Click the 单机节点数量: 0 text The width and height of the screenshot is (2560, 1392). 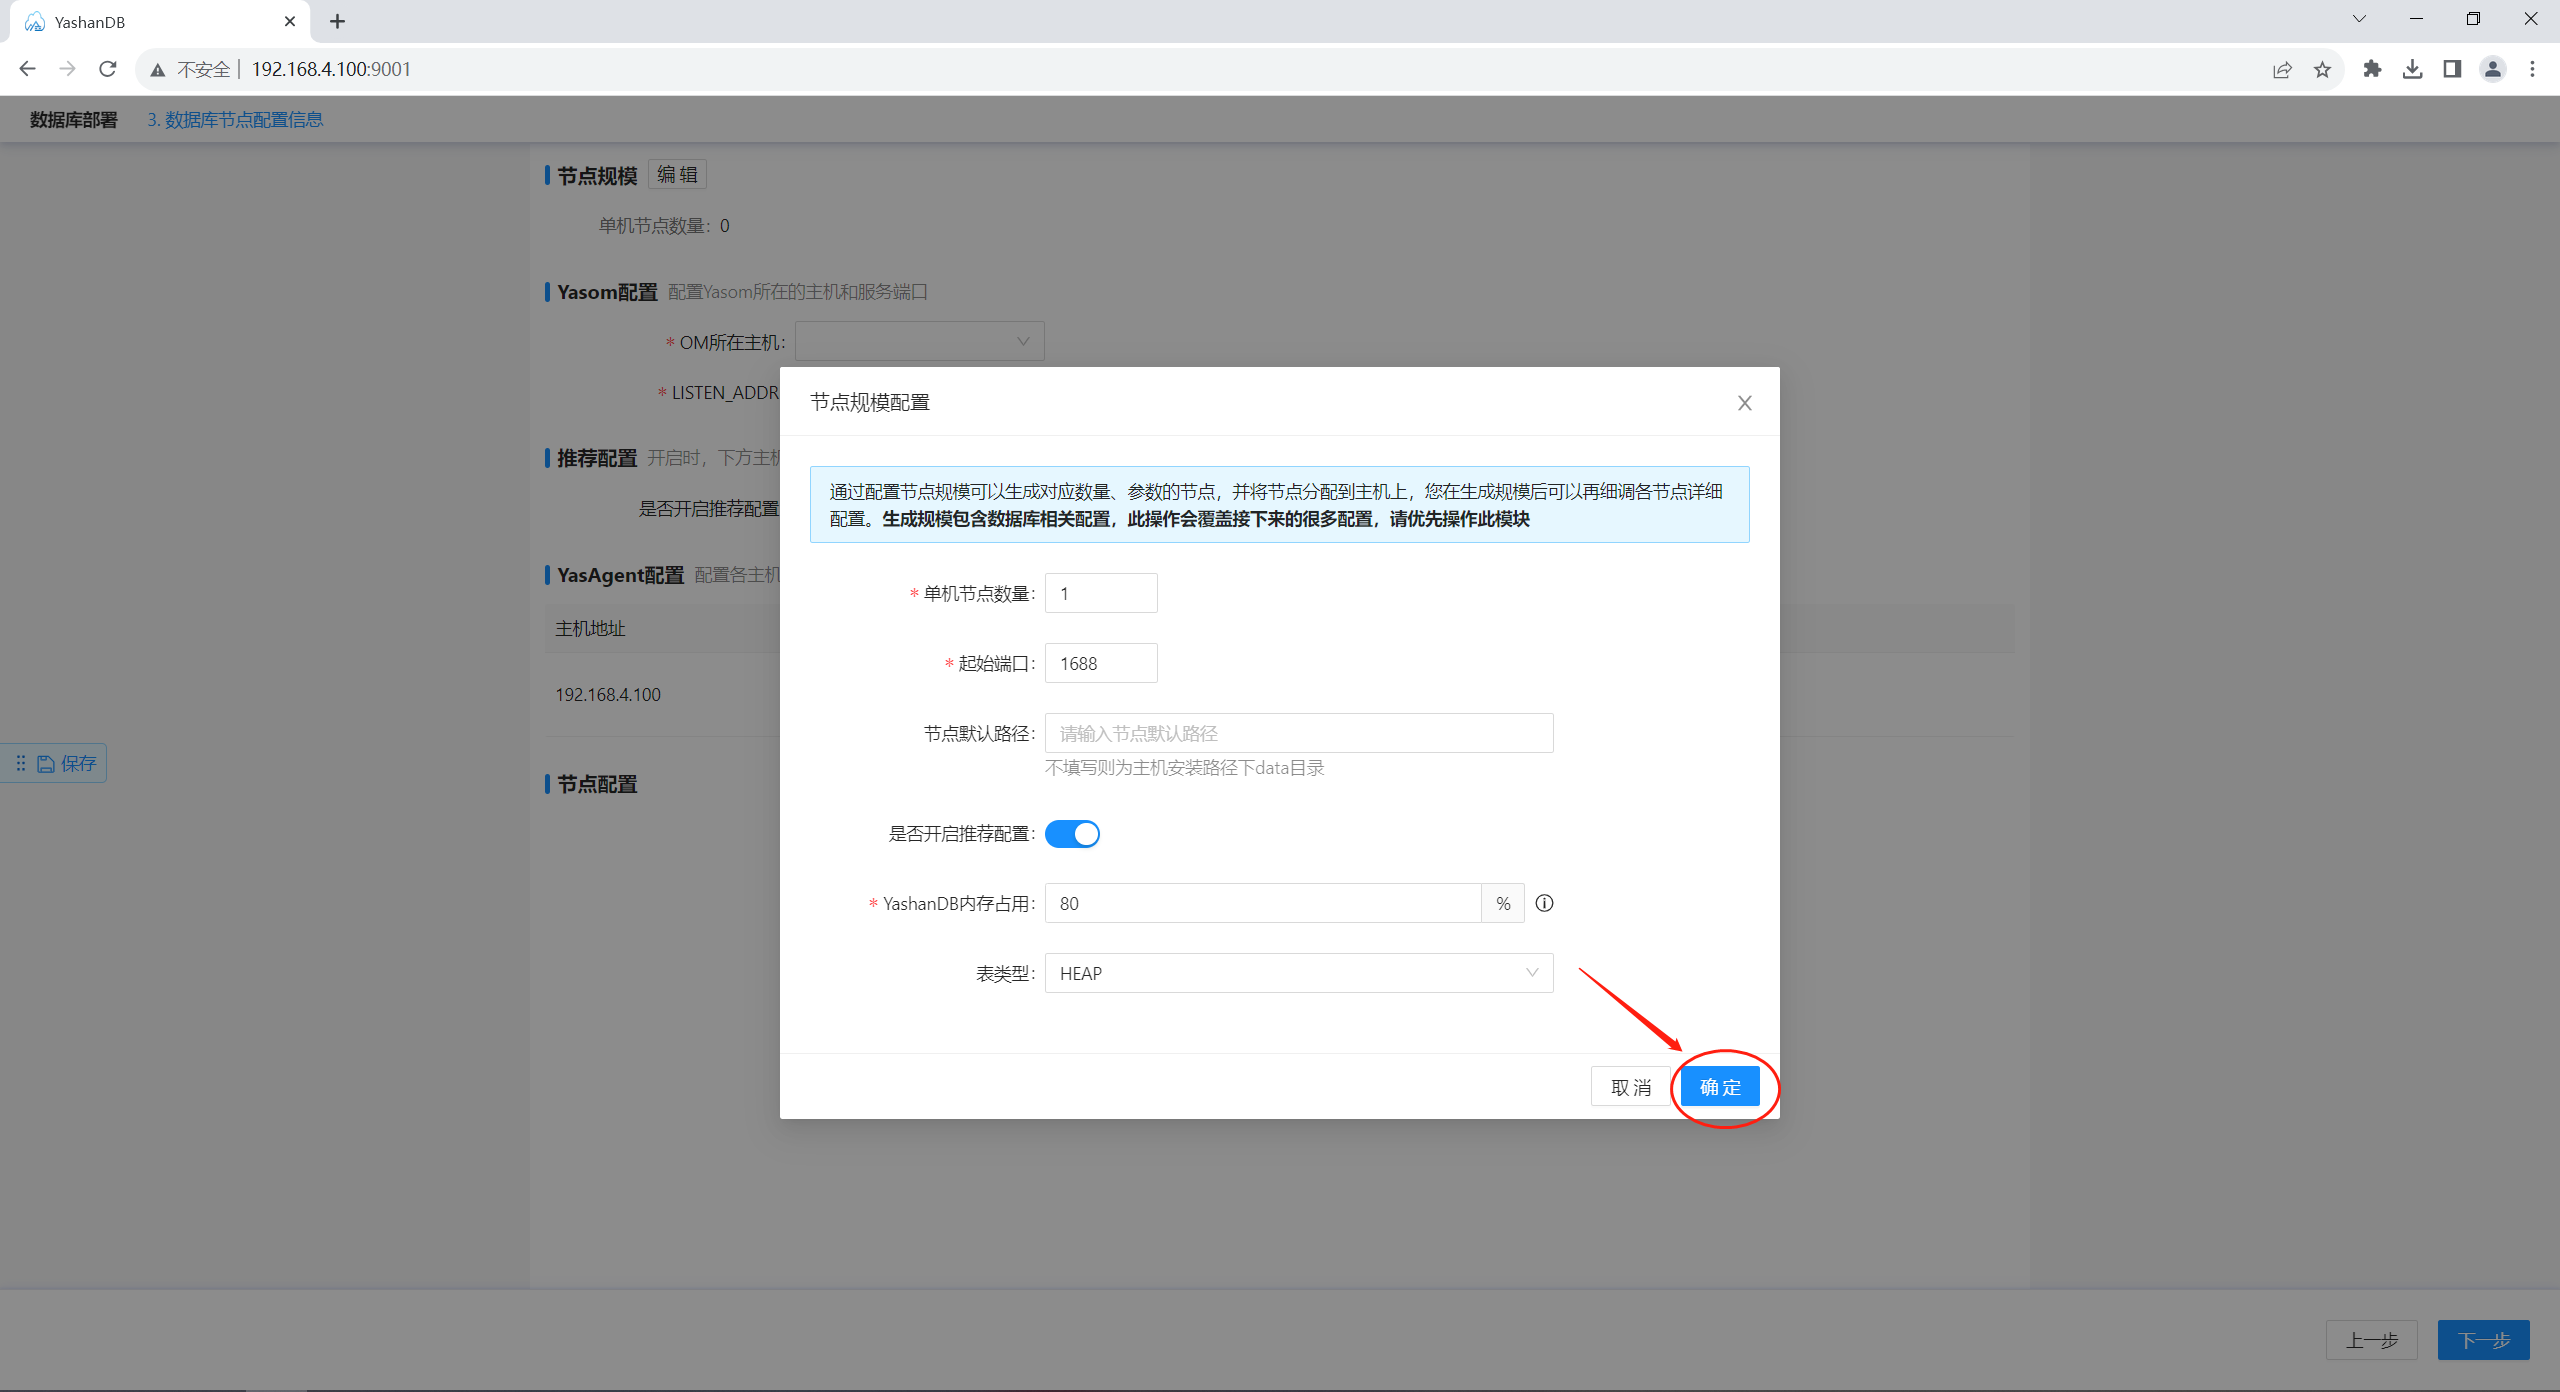tap(664, 226)
